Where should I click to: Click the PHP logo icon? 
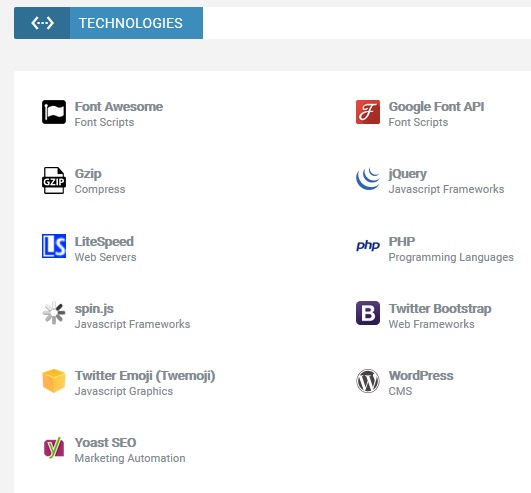click(x=368, y=245)
